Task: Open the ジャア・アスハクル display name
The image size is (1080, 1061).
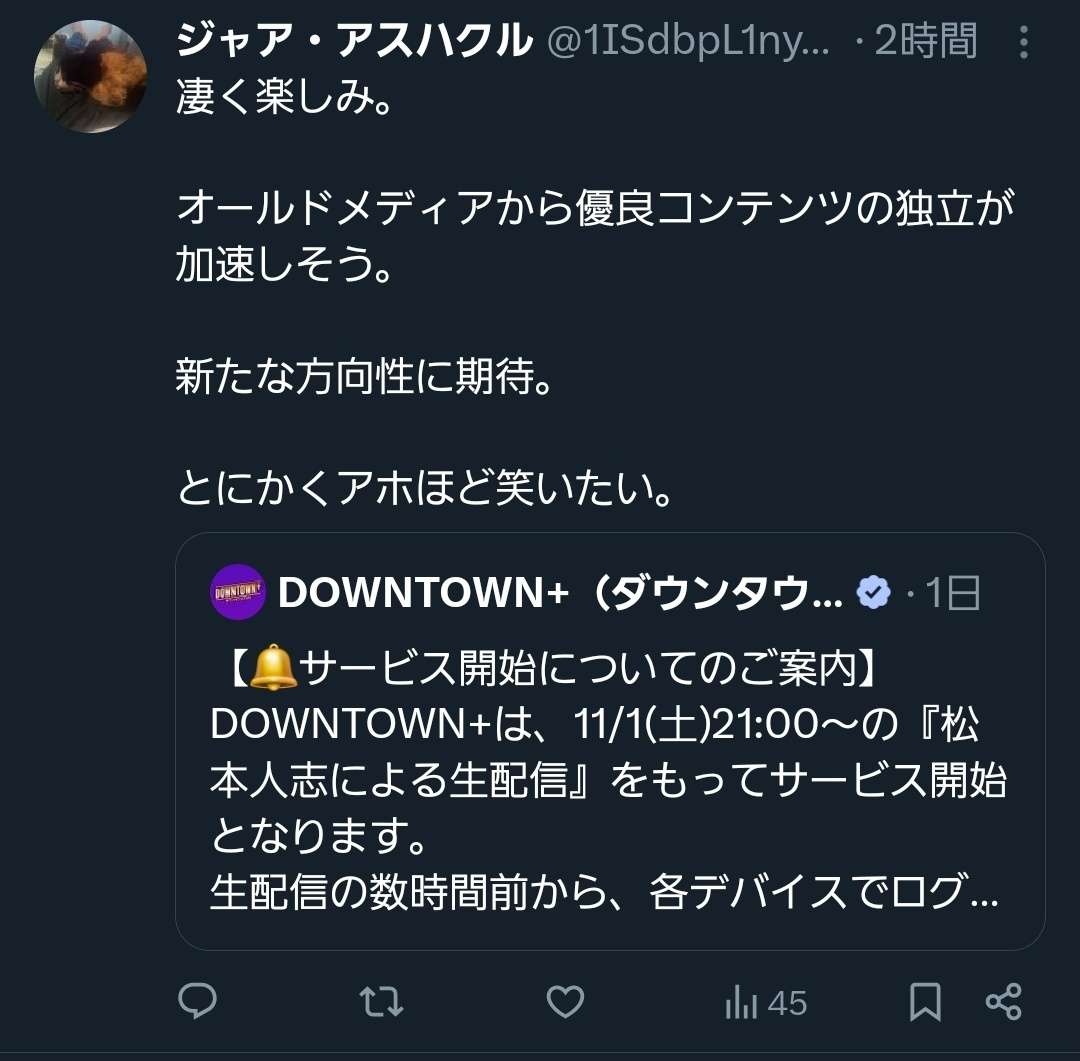Action: pos(354,42)
